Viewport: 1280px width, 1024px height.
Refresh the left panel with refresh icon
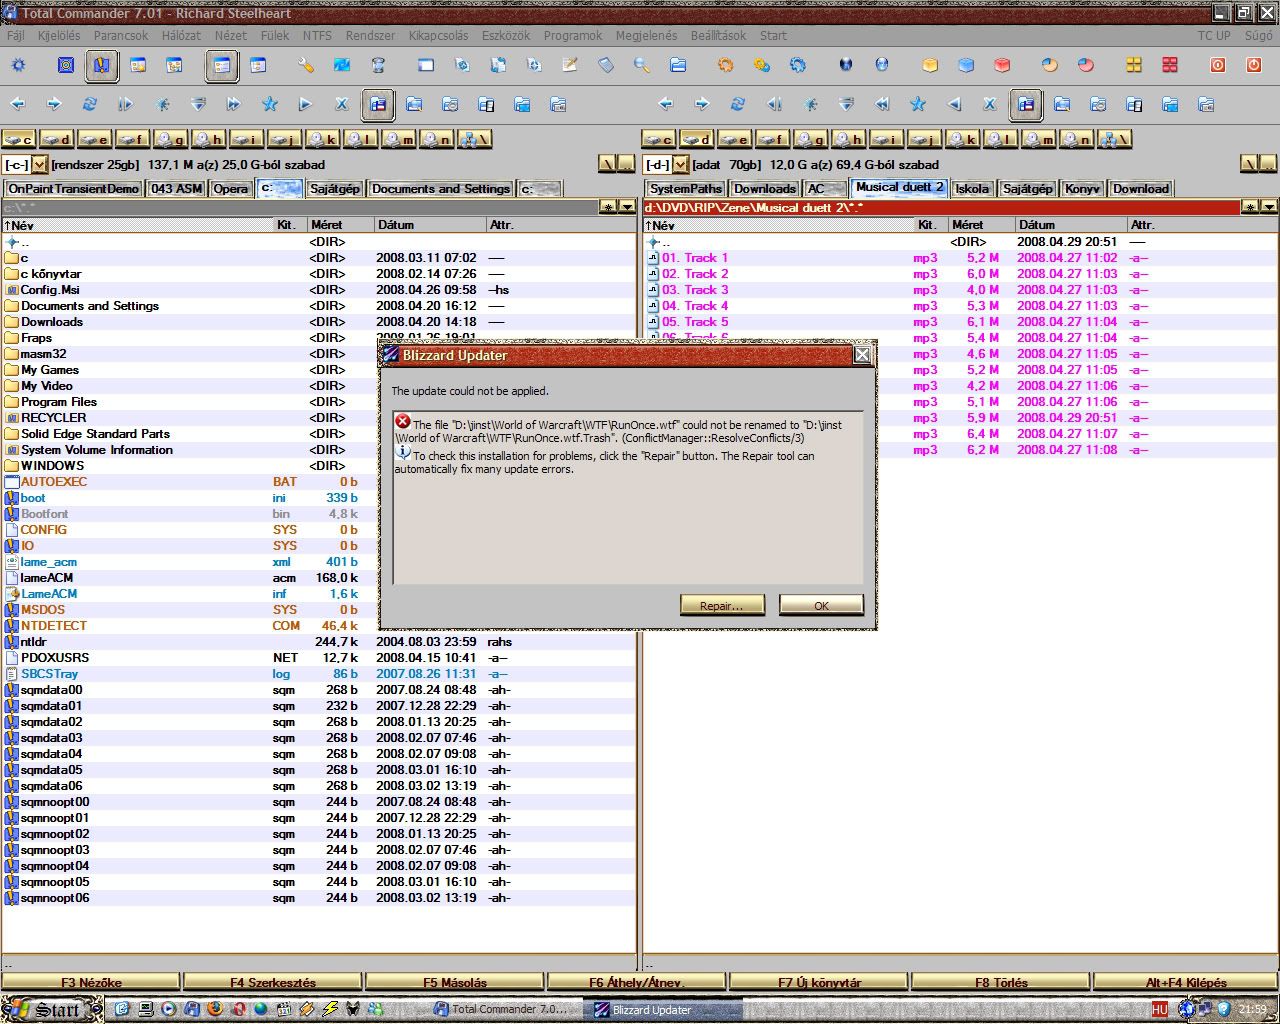[x=90, y=104]
